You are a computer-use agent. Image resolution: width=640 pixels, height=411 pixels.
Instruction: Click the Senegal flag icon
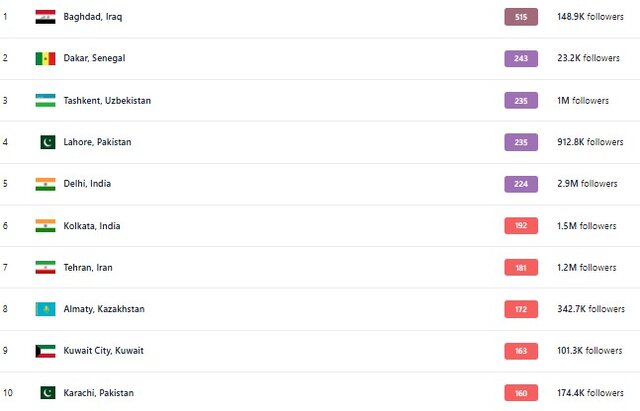click(45, 59)
